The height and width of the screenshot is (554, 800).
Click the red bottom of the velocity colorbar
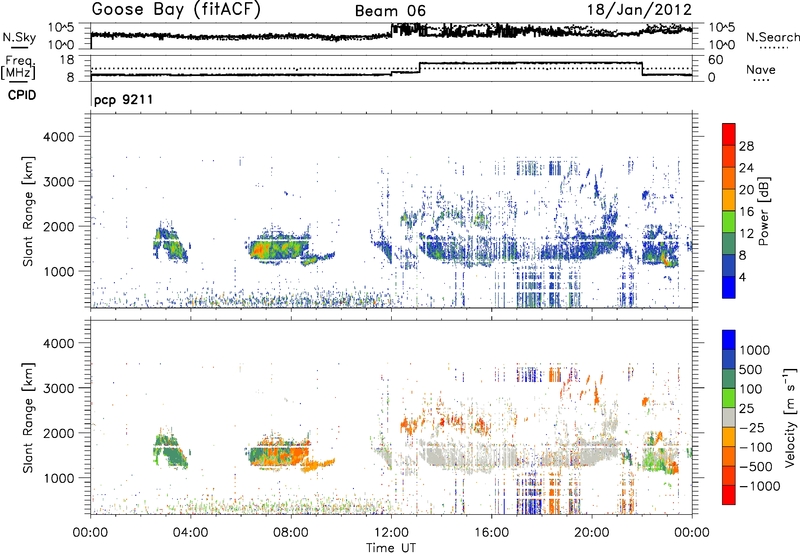click(x=729, y=495)
